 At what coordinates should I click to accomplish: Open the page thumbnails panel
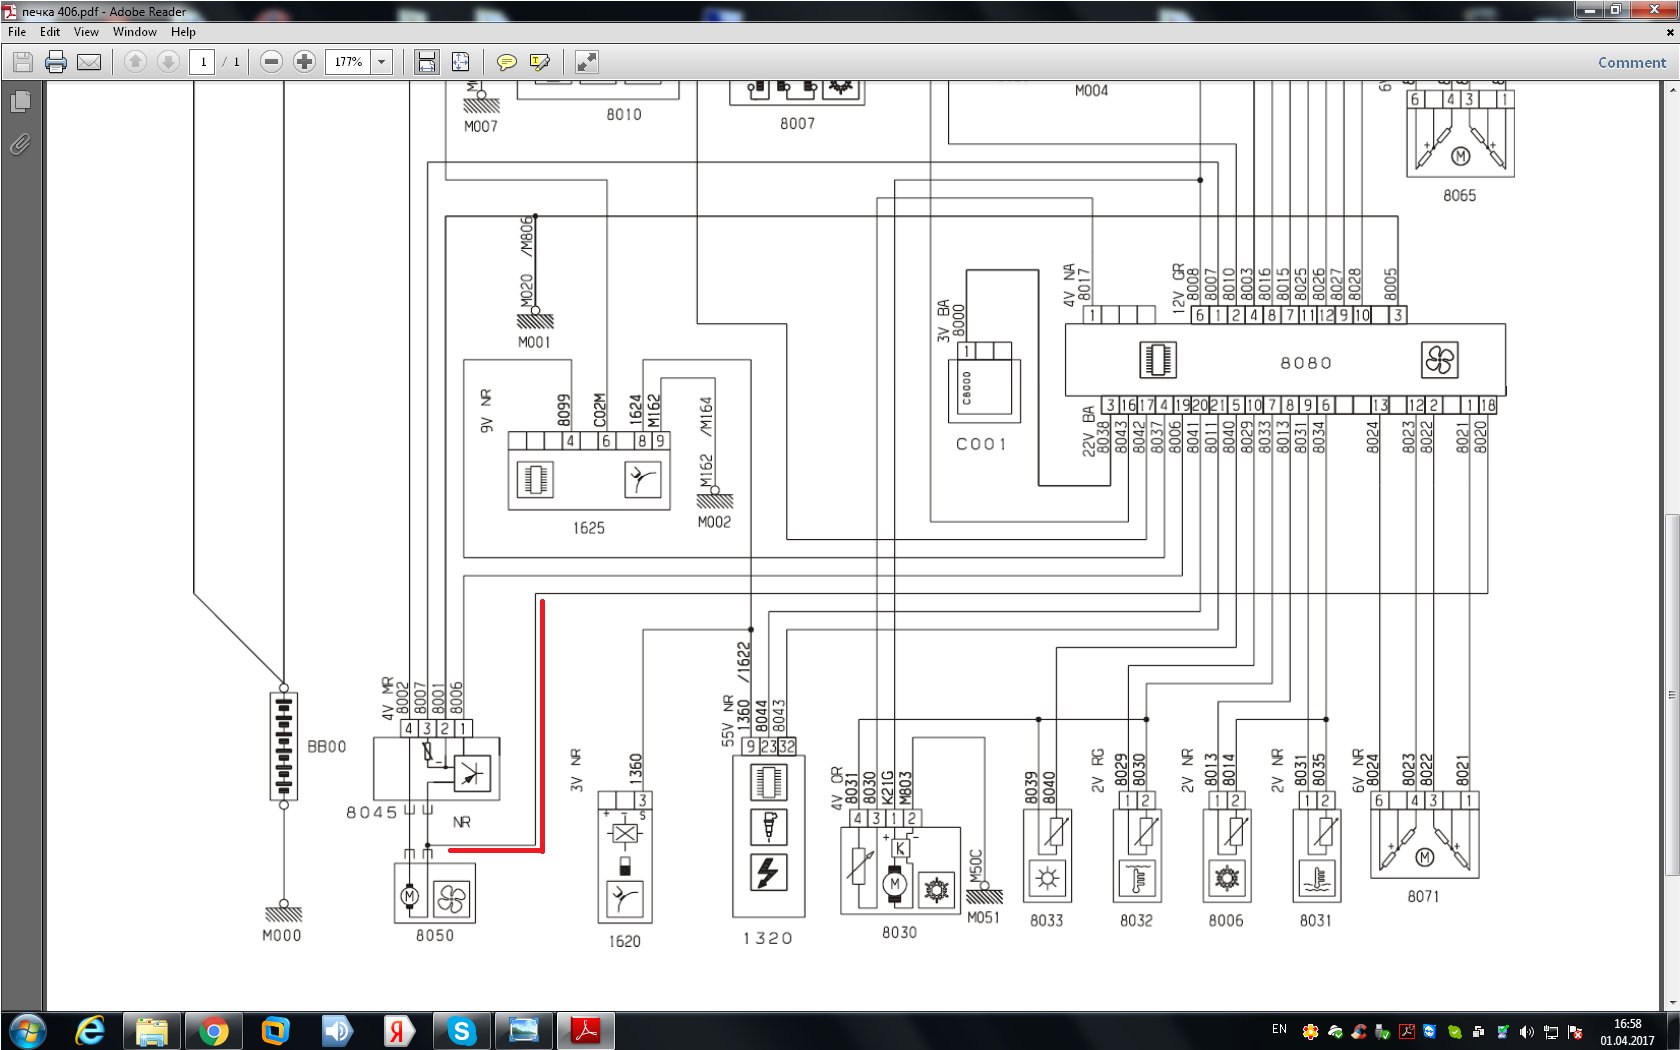20,102
